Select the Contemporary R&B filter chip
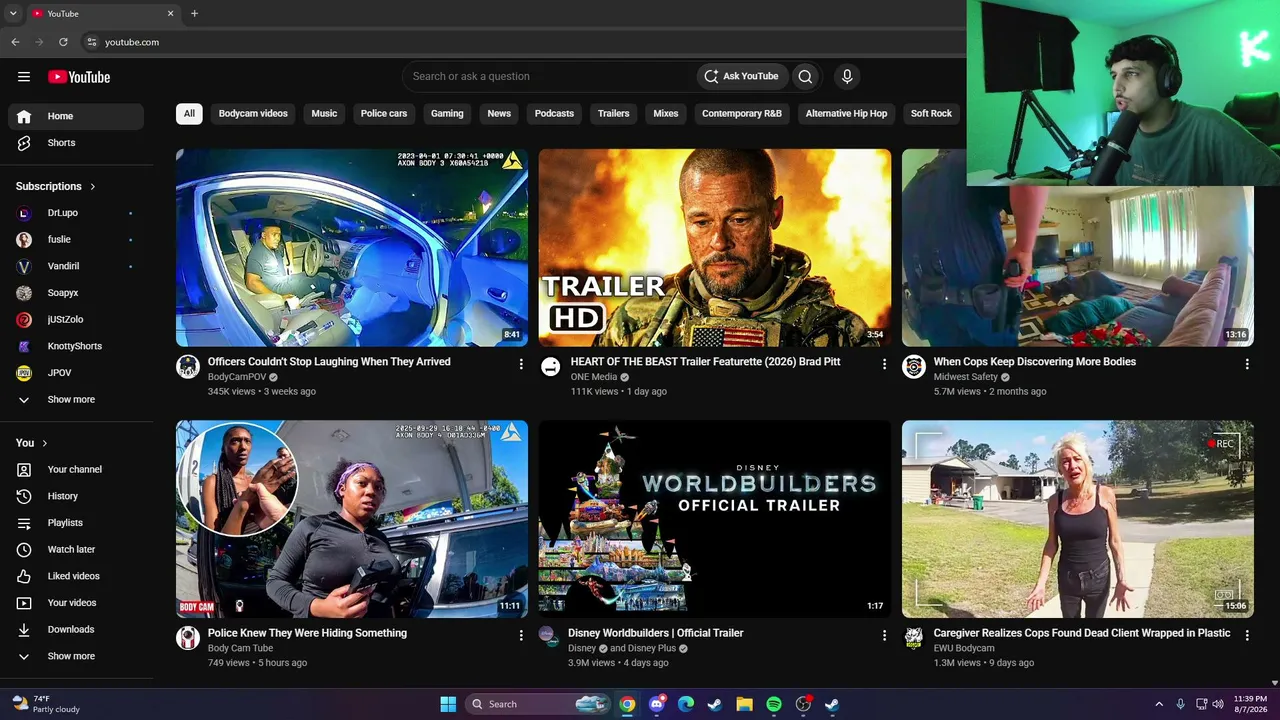Image resolution: width=1280 pixels, height=720 pixels. (742, 114)
